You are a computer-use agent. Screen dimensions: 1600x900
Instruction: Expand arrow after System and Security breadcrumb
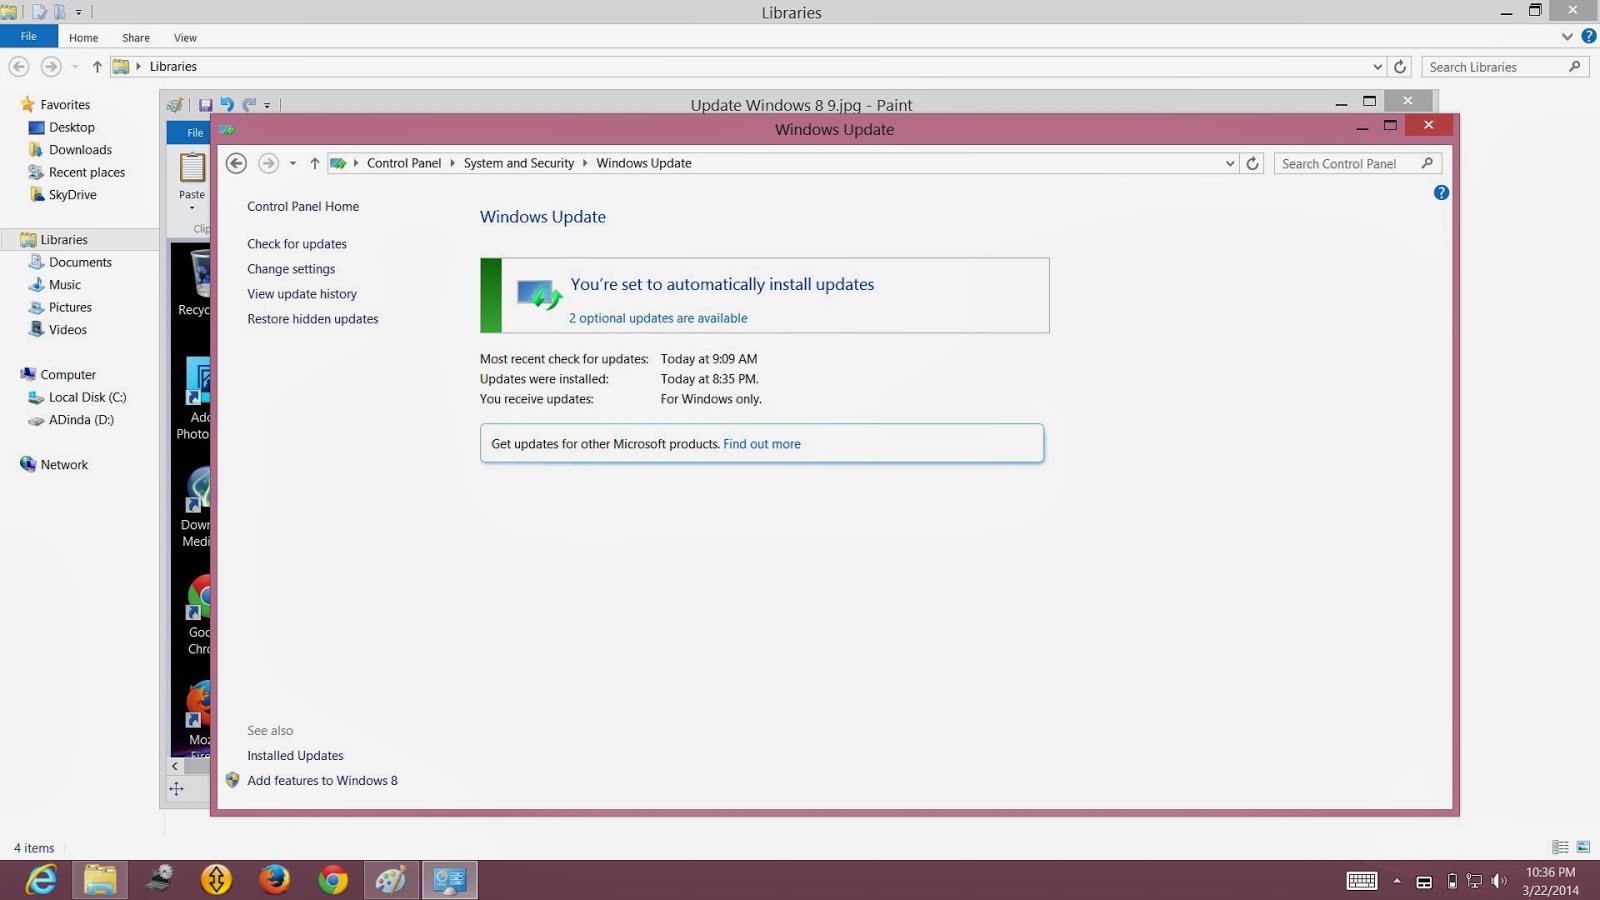[585, 163]
